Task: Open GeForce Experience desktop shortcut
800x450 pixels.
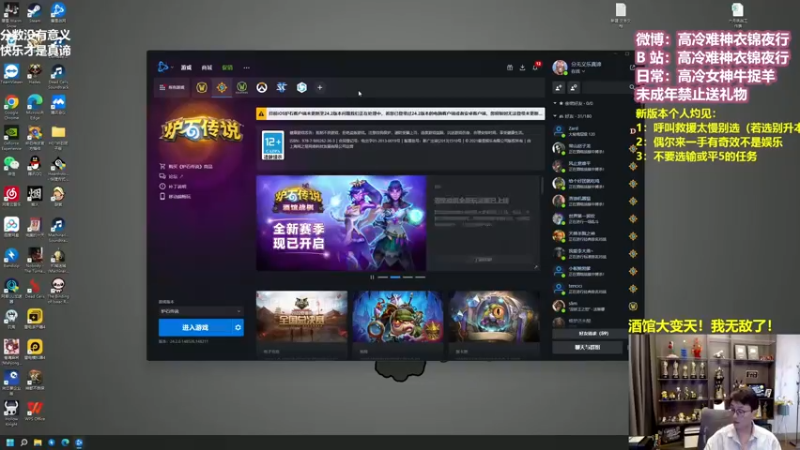Action: pos(11,137)
